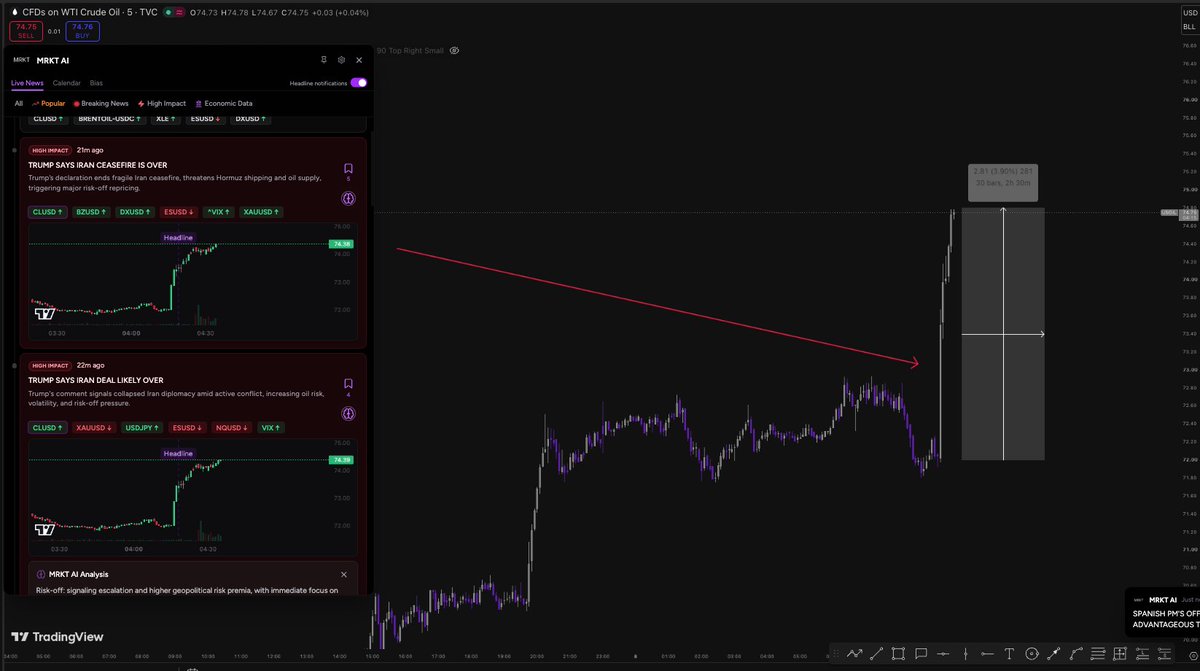
Task: Click the CLUSD tag in ceasefire headline
Action: click(x=48, y=212)
